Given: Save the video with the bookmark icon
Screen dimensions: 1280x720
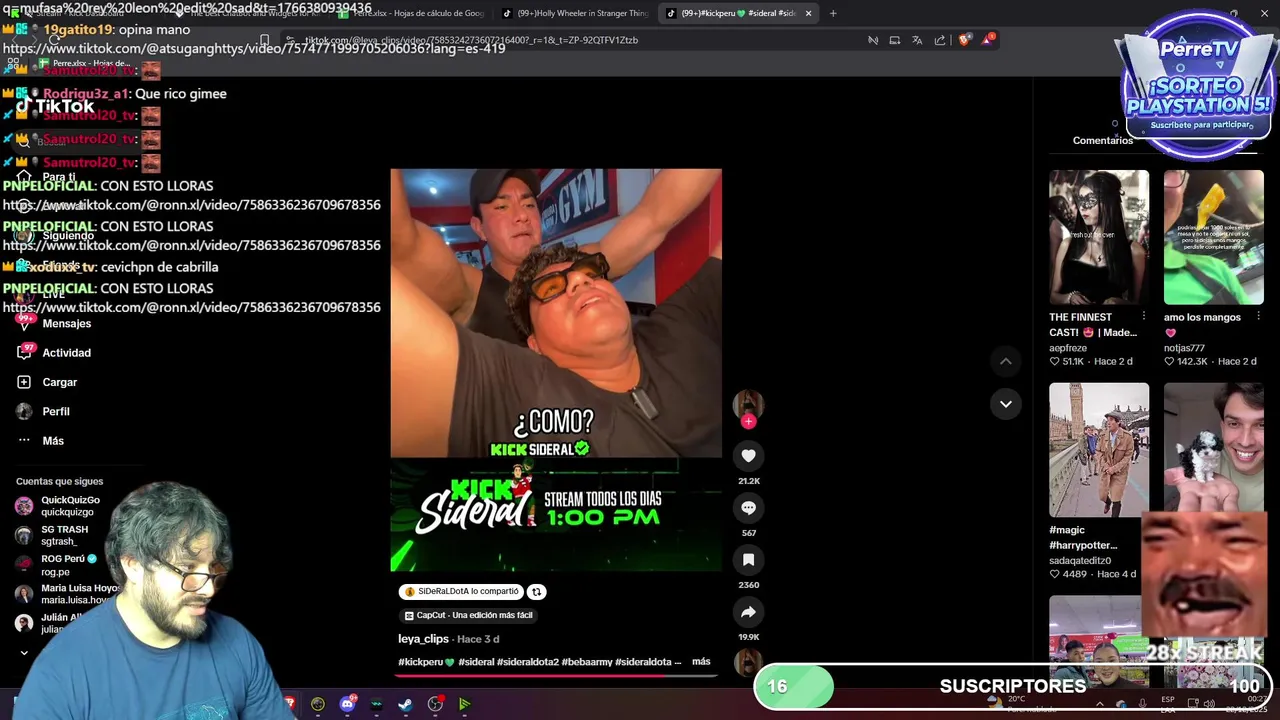Looking at the screenshot, I should click(748, 560).
